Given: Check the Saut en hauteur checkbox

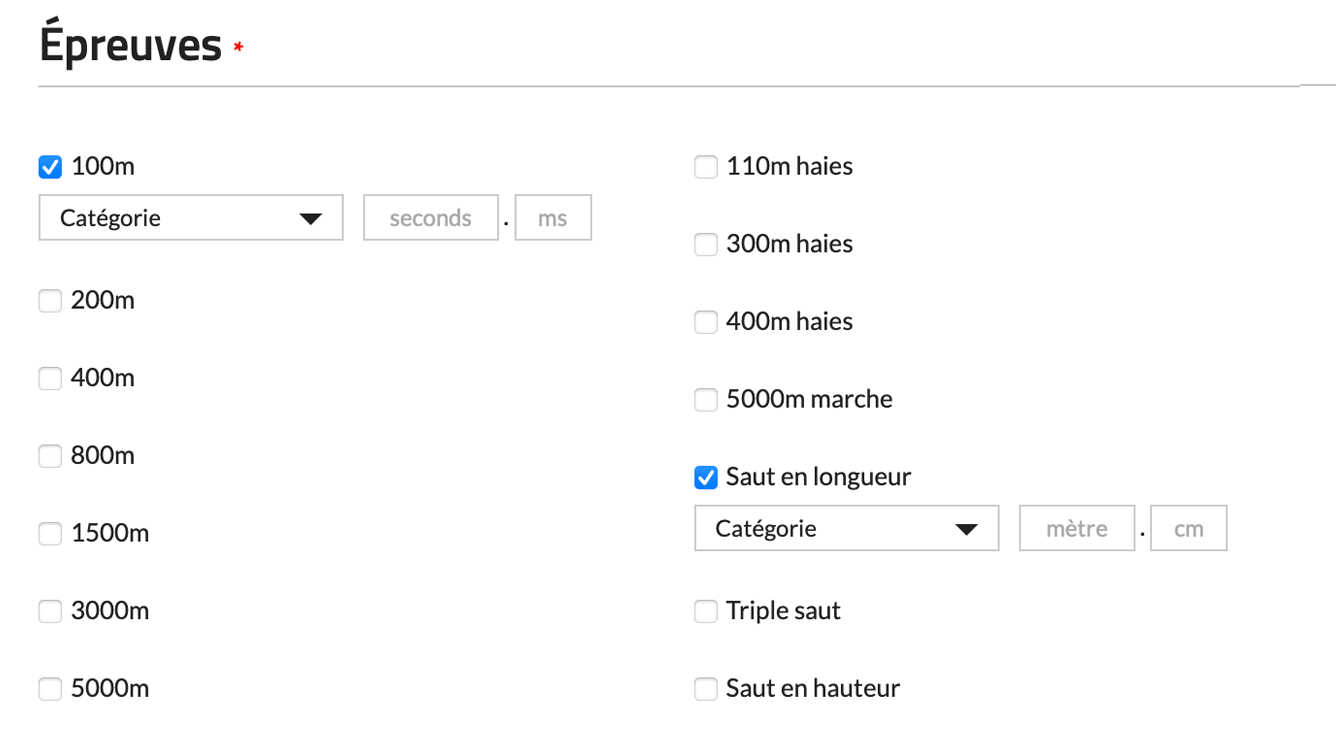Looking at the screenshot, I should pyautogui.click(x=706, y=689).
